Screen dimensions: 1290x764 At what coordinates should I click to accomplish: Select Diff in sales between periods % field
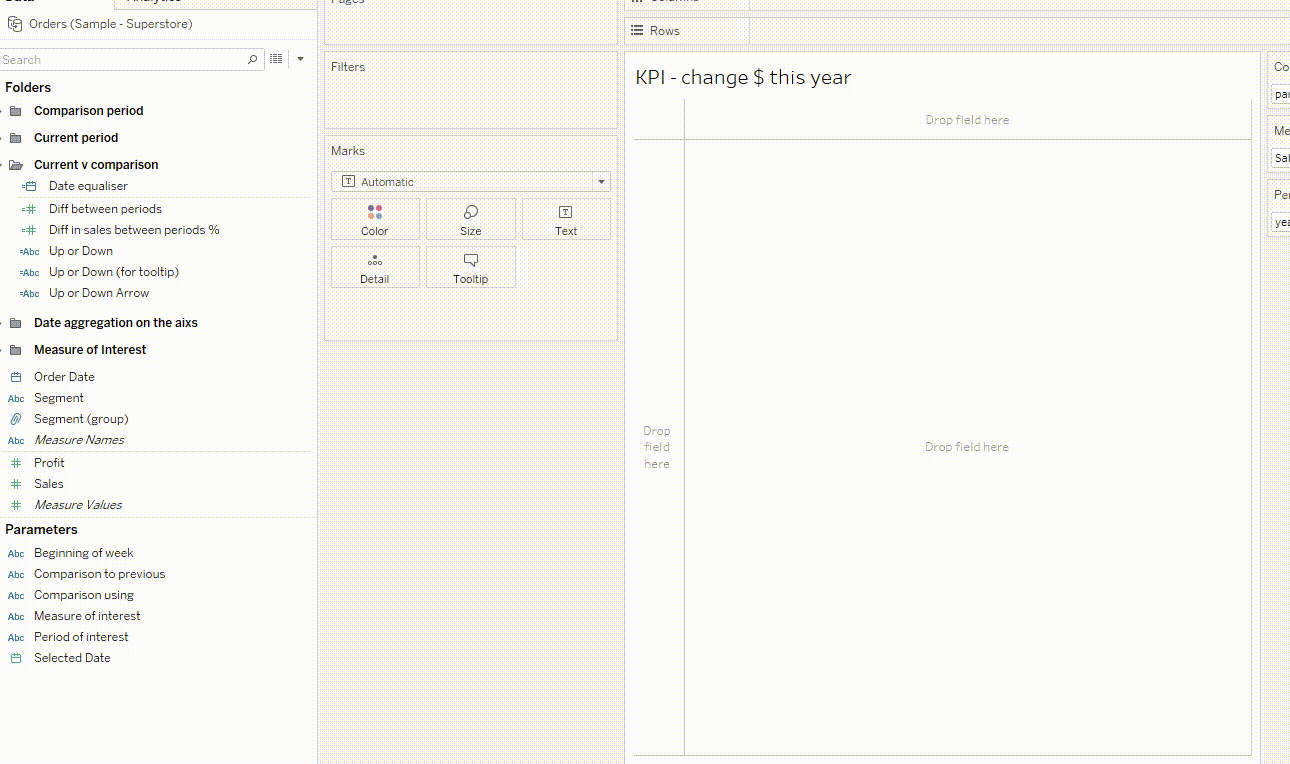tap(134, 230)
